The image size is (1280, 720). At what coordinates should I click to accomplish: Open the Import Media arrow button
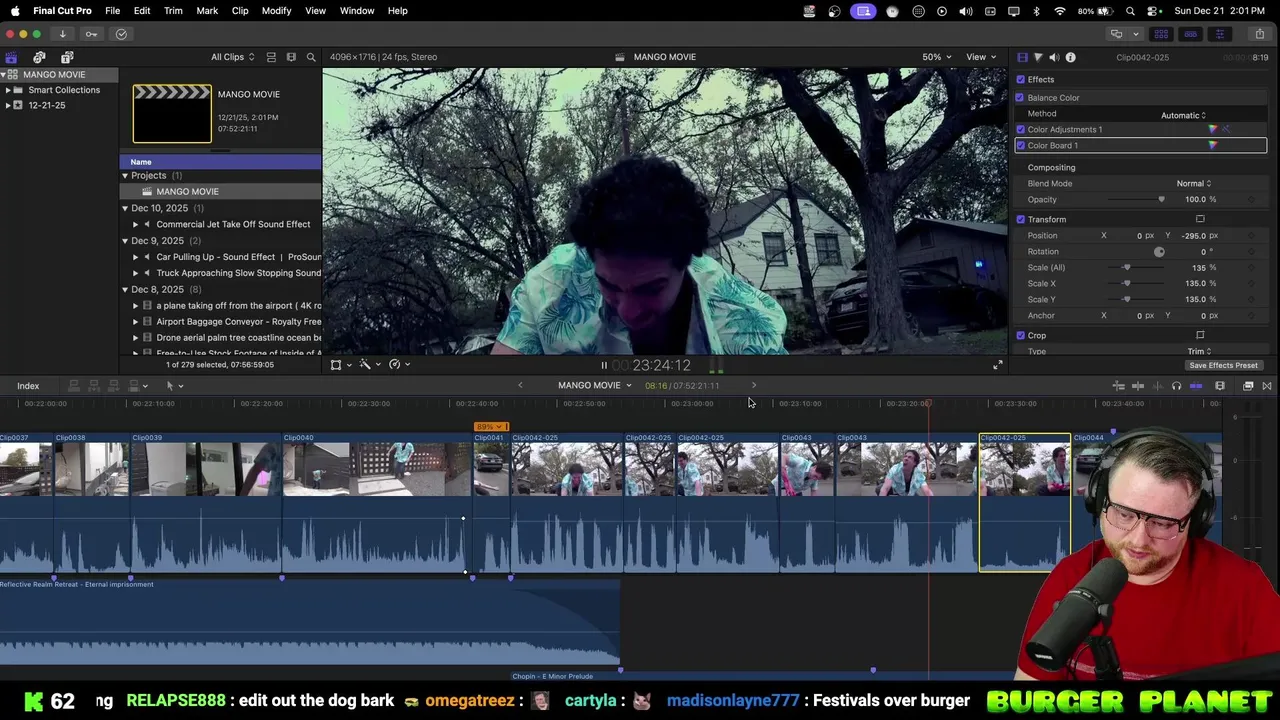click(62, 34)
